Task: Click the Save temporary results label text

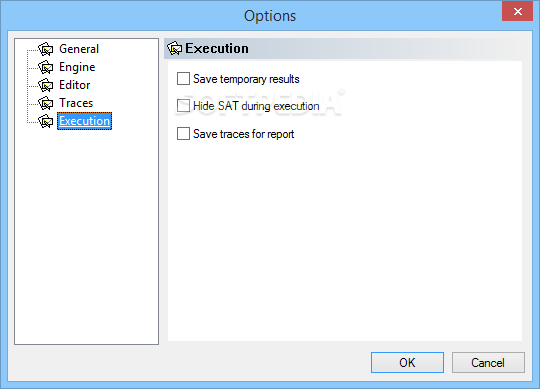Action: 246,79
